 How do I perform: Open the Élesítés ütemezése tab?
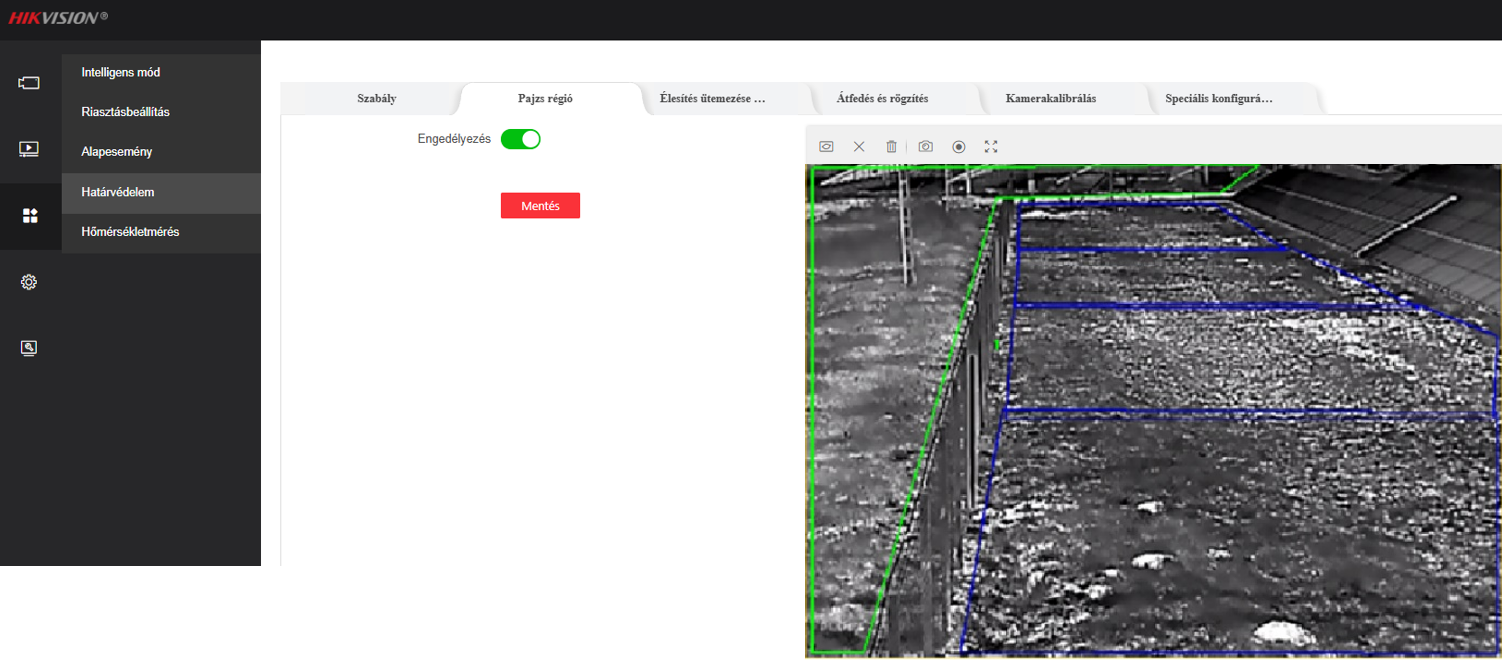click(x=713, y=99)
